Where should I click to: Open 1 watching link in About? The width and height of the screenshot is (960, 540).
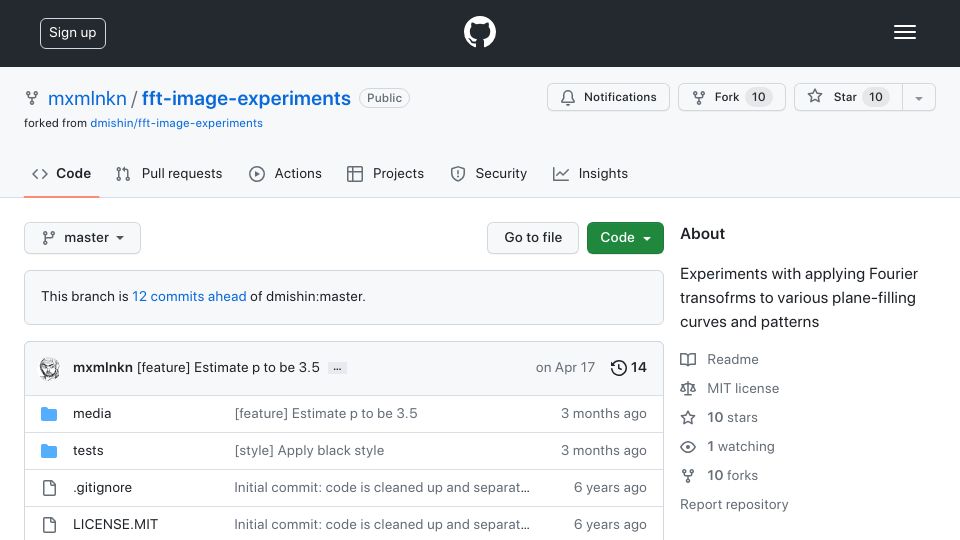click(727, 447)
